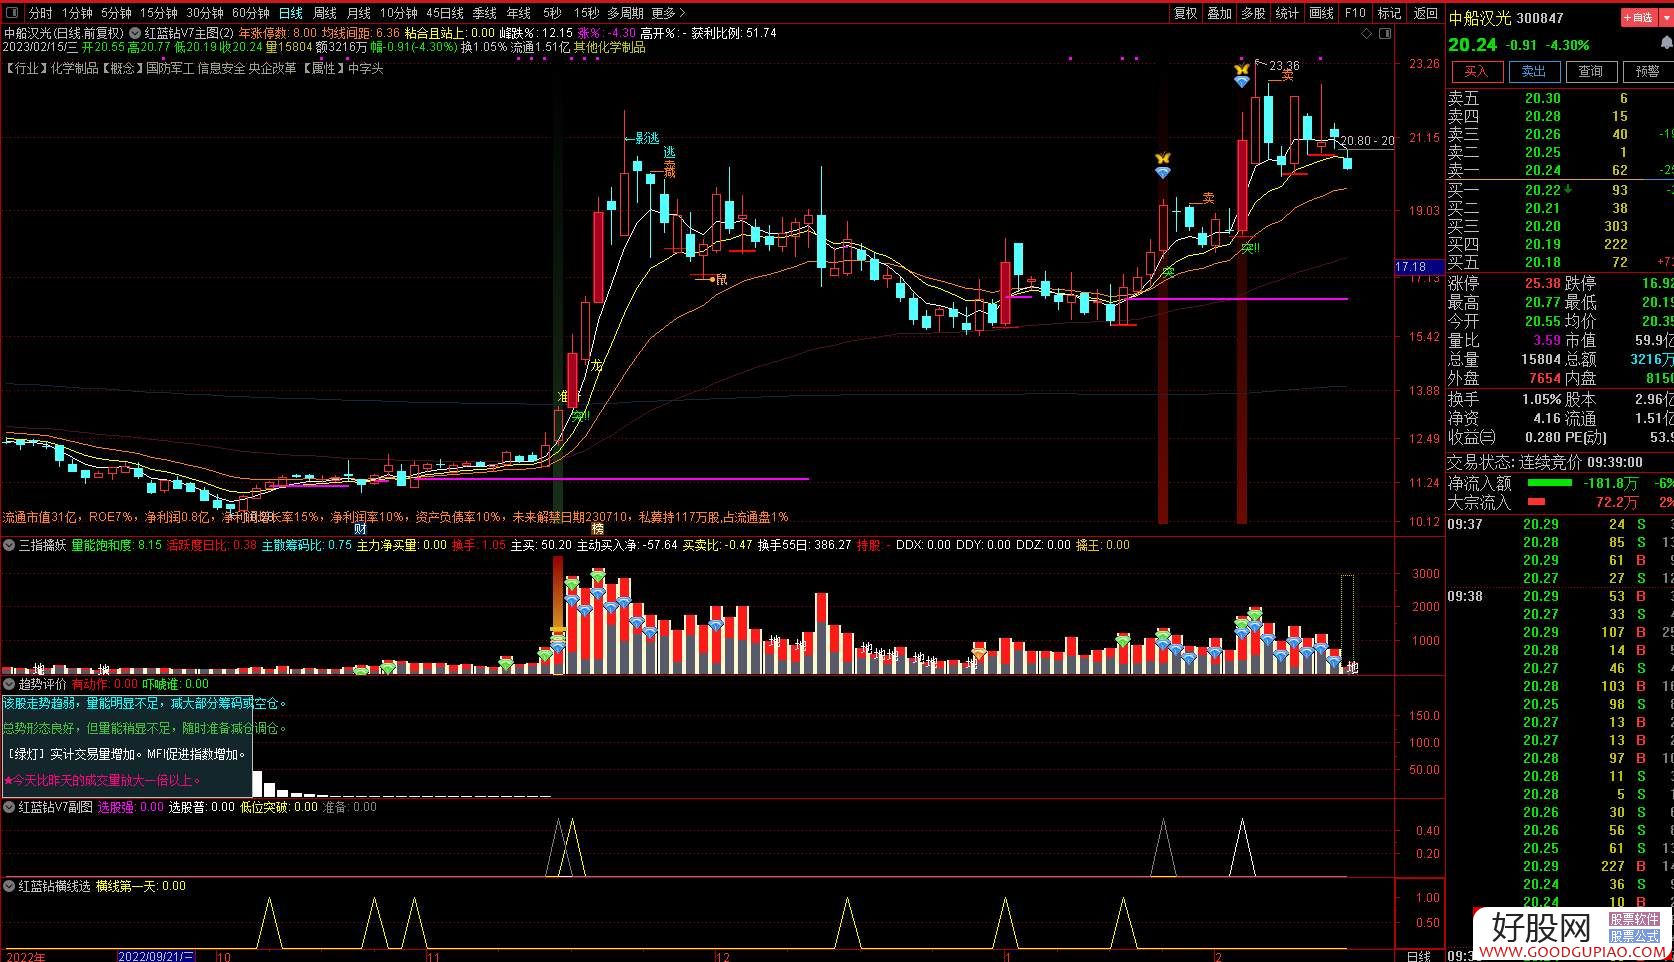Open the 多股 multi-stock view
Image resolution: width=1674 pixels, height=962 pixels.
coord(1253,13)
